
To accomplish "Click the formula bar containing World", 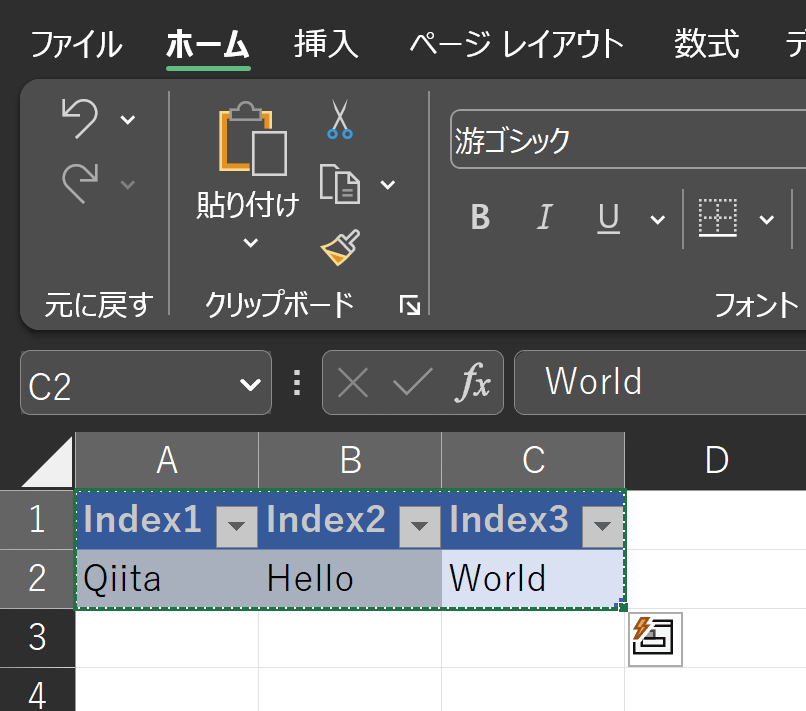I will coord(660,382).
